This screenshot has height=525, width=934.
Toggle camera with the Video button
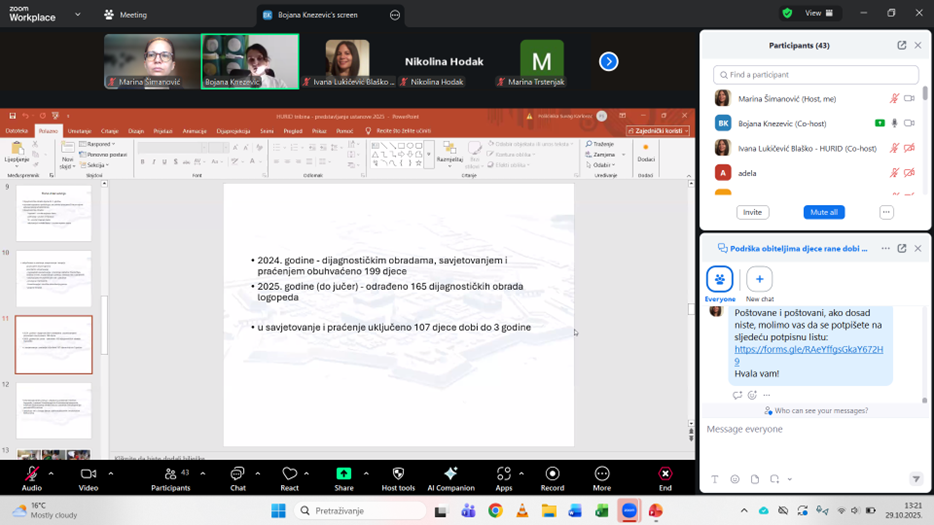(88, 474)
